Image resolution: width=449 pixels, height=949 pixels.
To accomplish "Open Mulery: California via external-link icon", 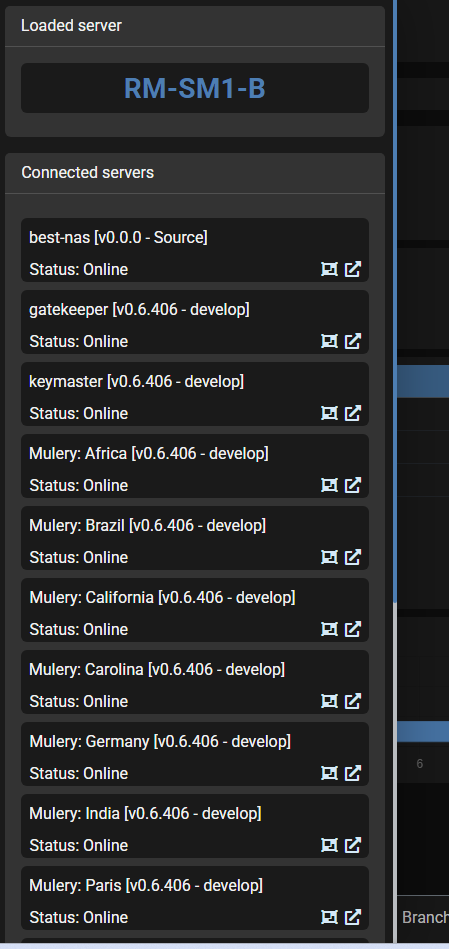I will pyautogui.click(x=353, y=629).
